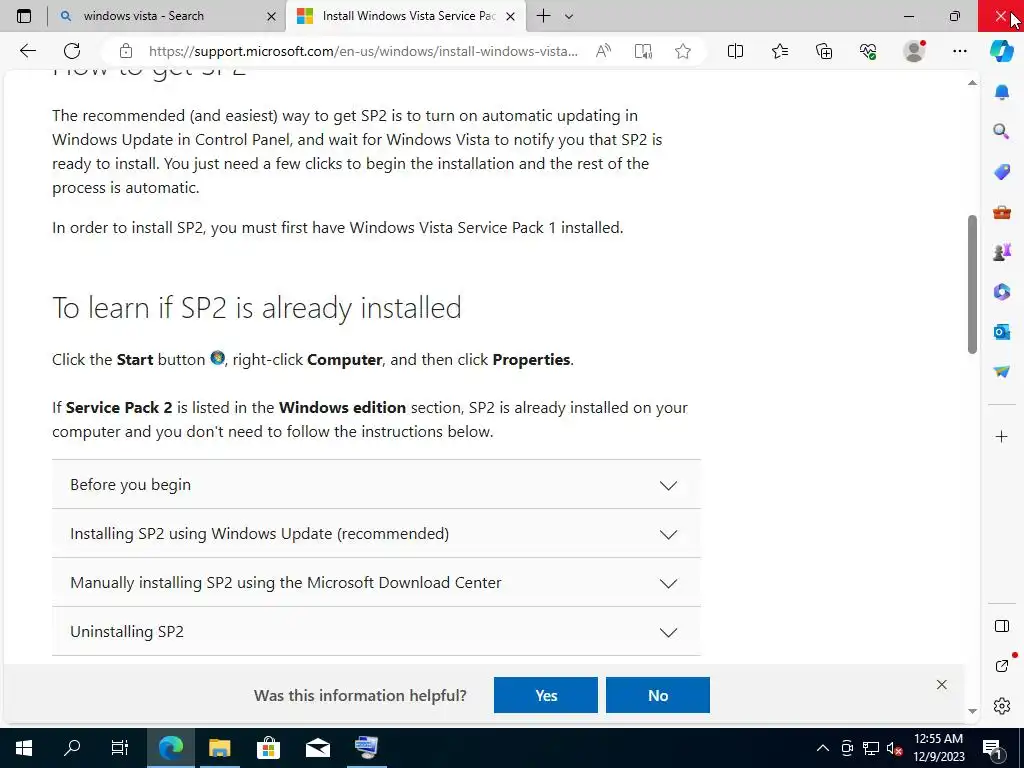Close the Install Windows Vista tab
Screen dimensions: 1024x768
coord(511,16)
